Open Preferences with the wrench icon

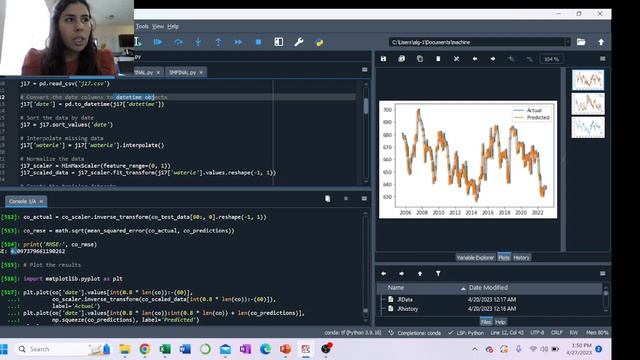click(299, 42)
